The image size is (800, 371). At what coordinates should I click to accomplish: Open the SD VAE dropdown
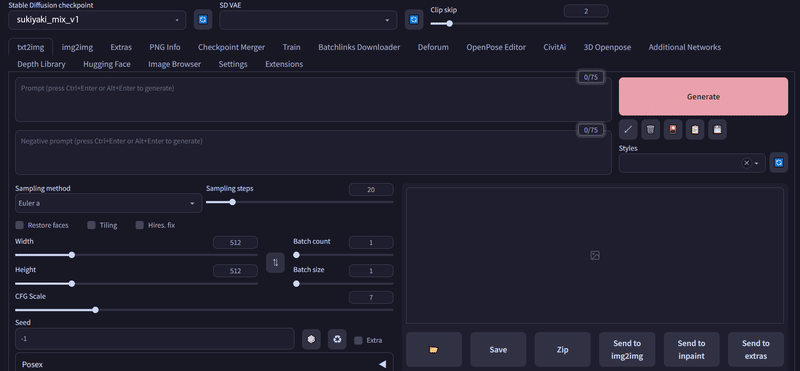coord(308,20)
